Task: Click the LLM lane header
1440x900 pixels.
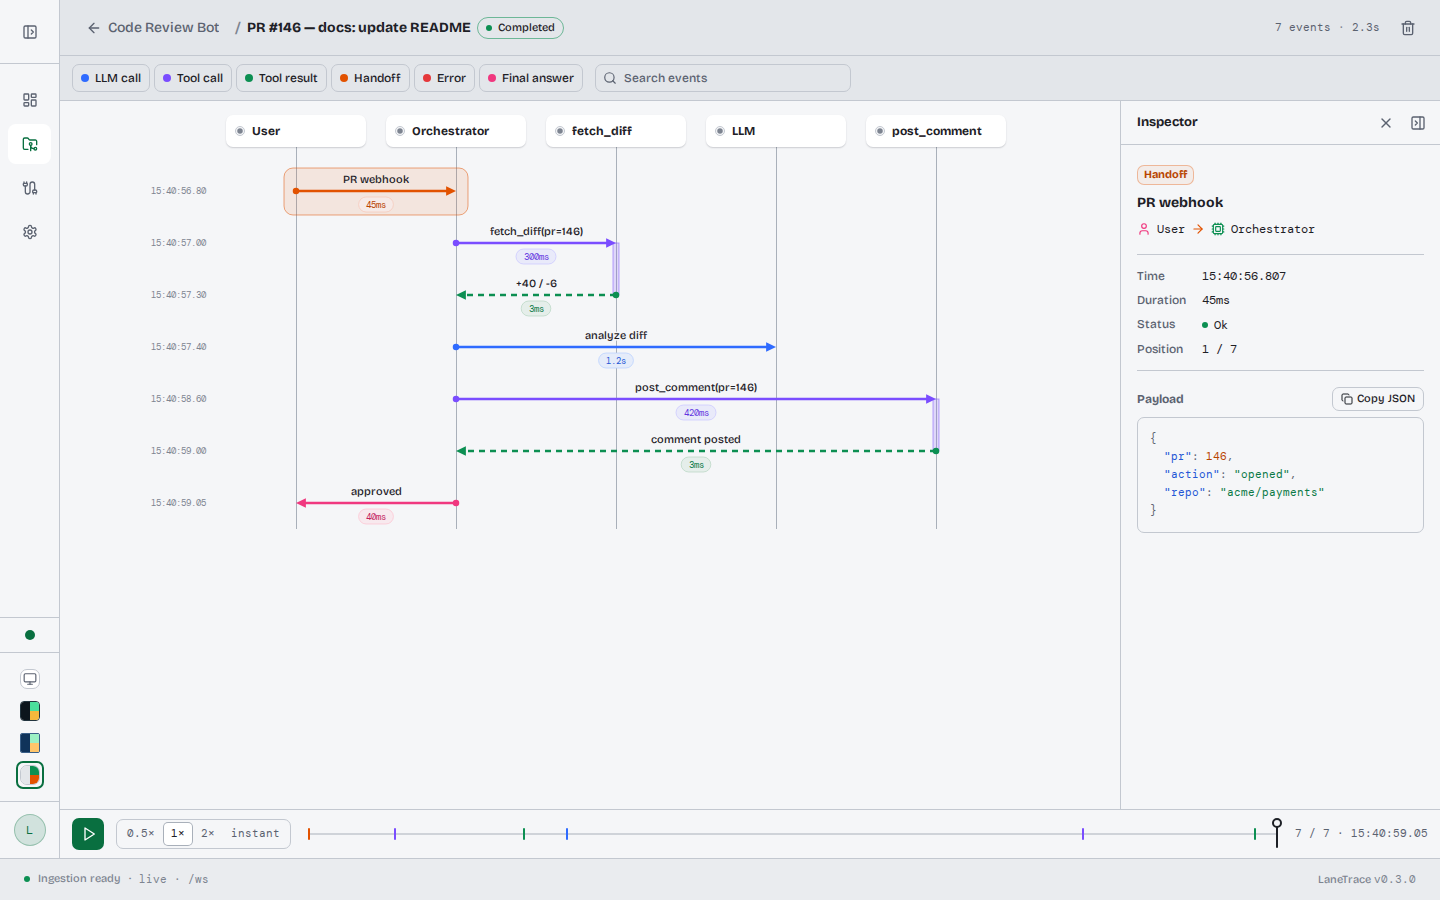Action: tap(776, 131)
